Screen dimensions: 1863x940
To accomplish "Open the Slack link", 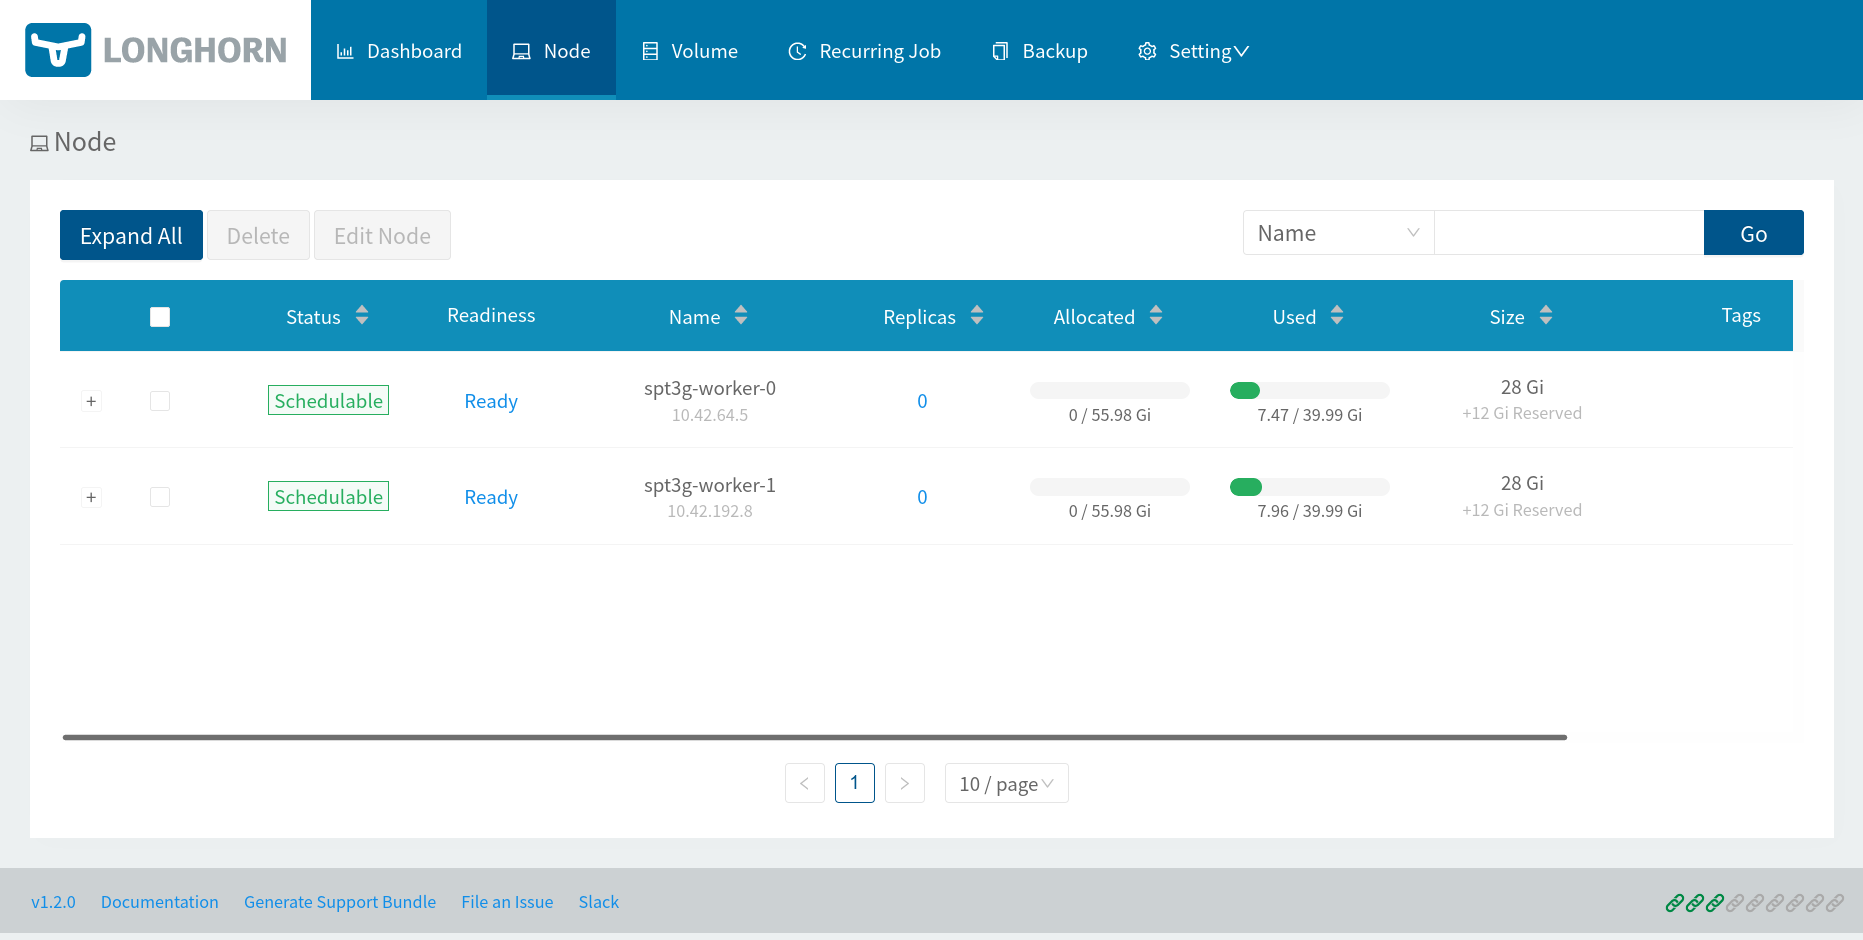I will pyautogui.click(x=599, y=902).
